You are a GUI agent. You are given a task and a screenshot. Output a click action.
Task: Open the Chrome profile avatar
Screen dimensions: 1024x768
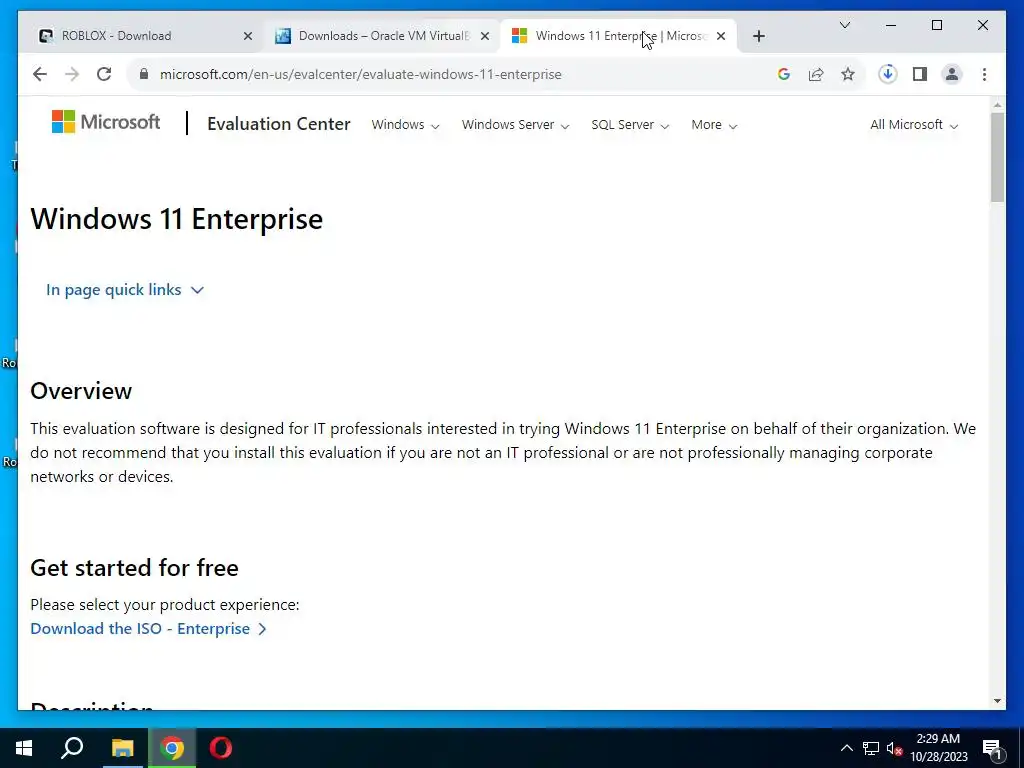tap(952, 74)
